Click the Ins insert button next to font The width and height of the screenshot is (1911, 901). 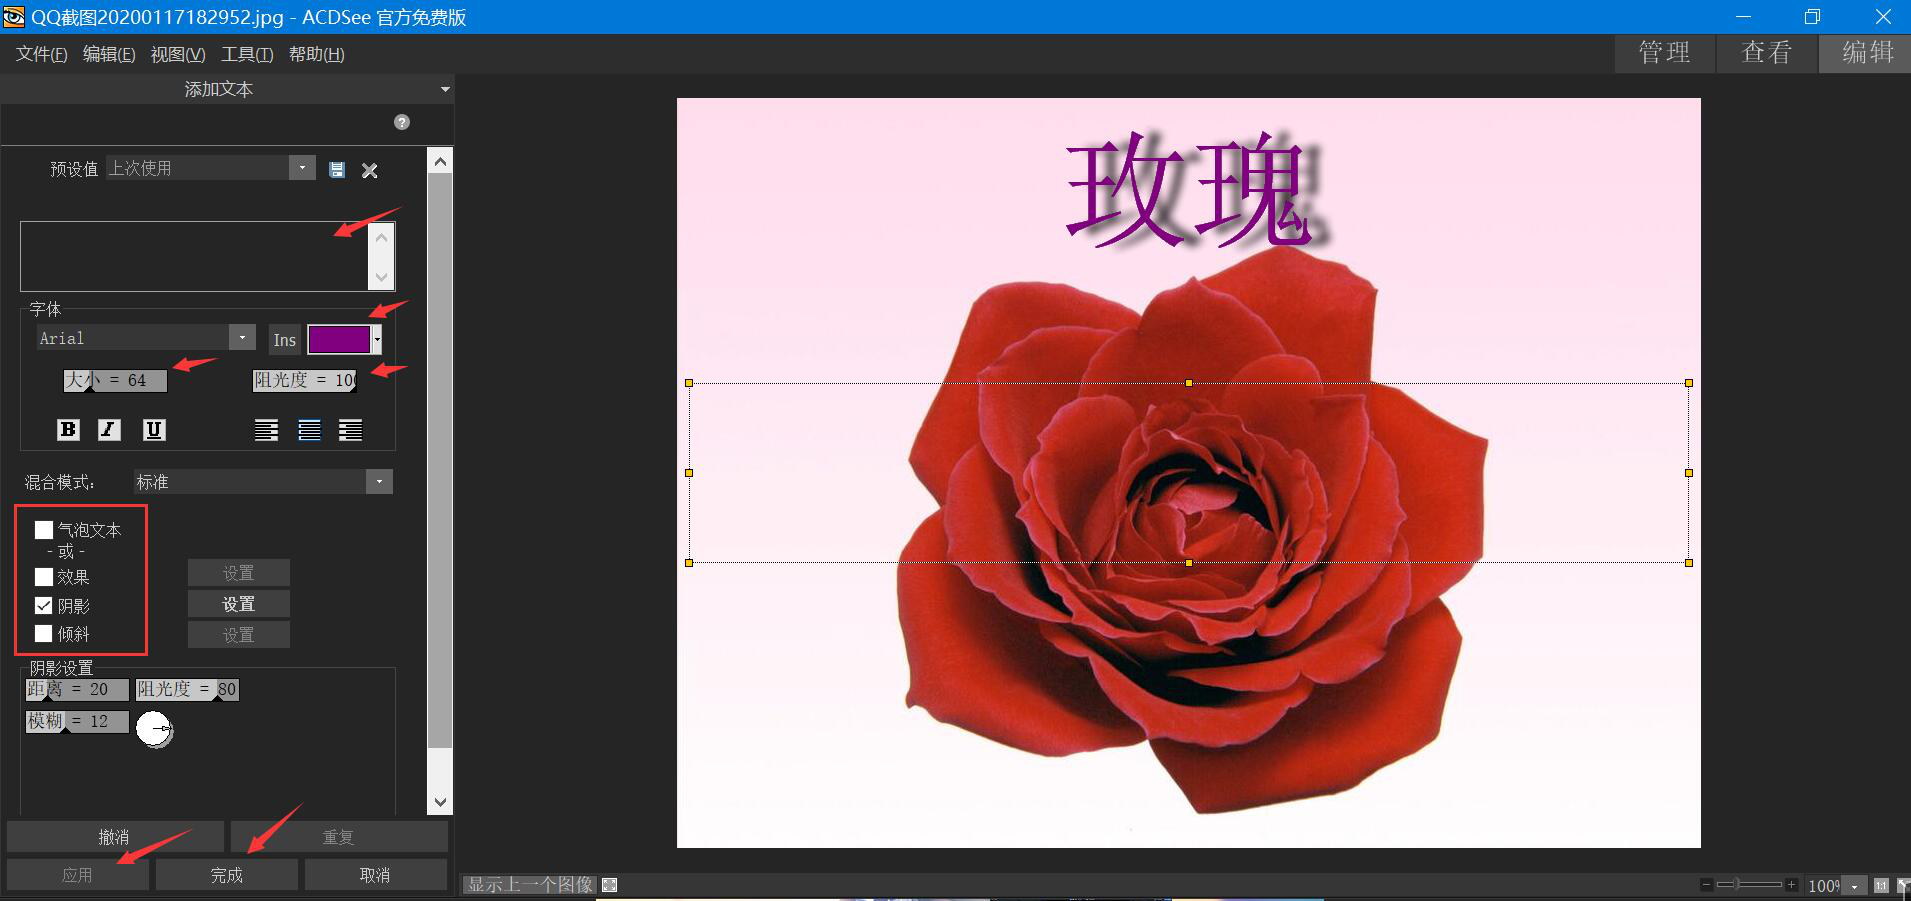pyautogui.click(x=285, y=340)
